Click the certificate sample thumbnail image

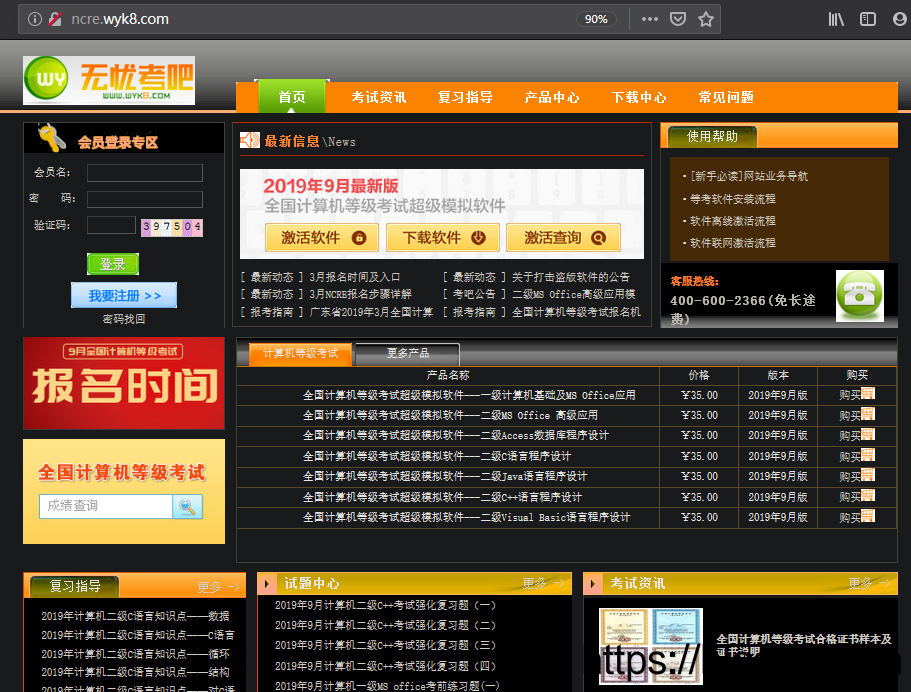(651, 646)
